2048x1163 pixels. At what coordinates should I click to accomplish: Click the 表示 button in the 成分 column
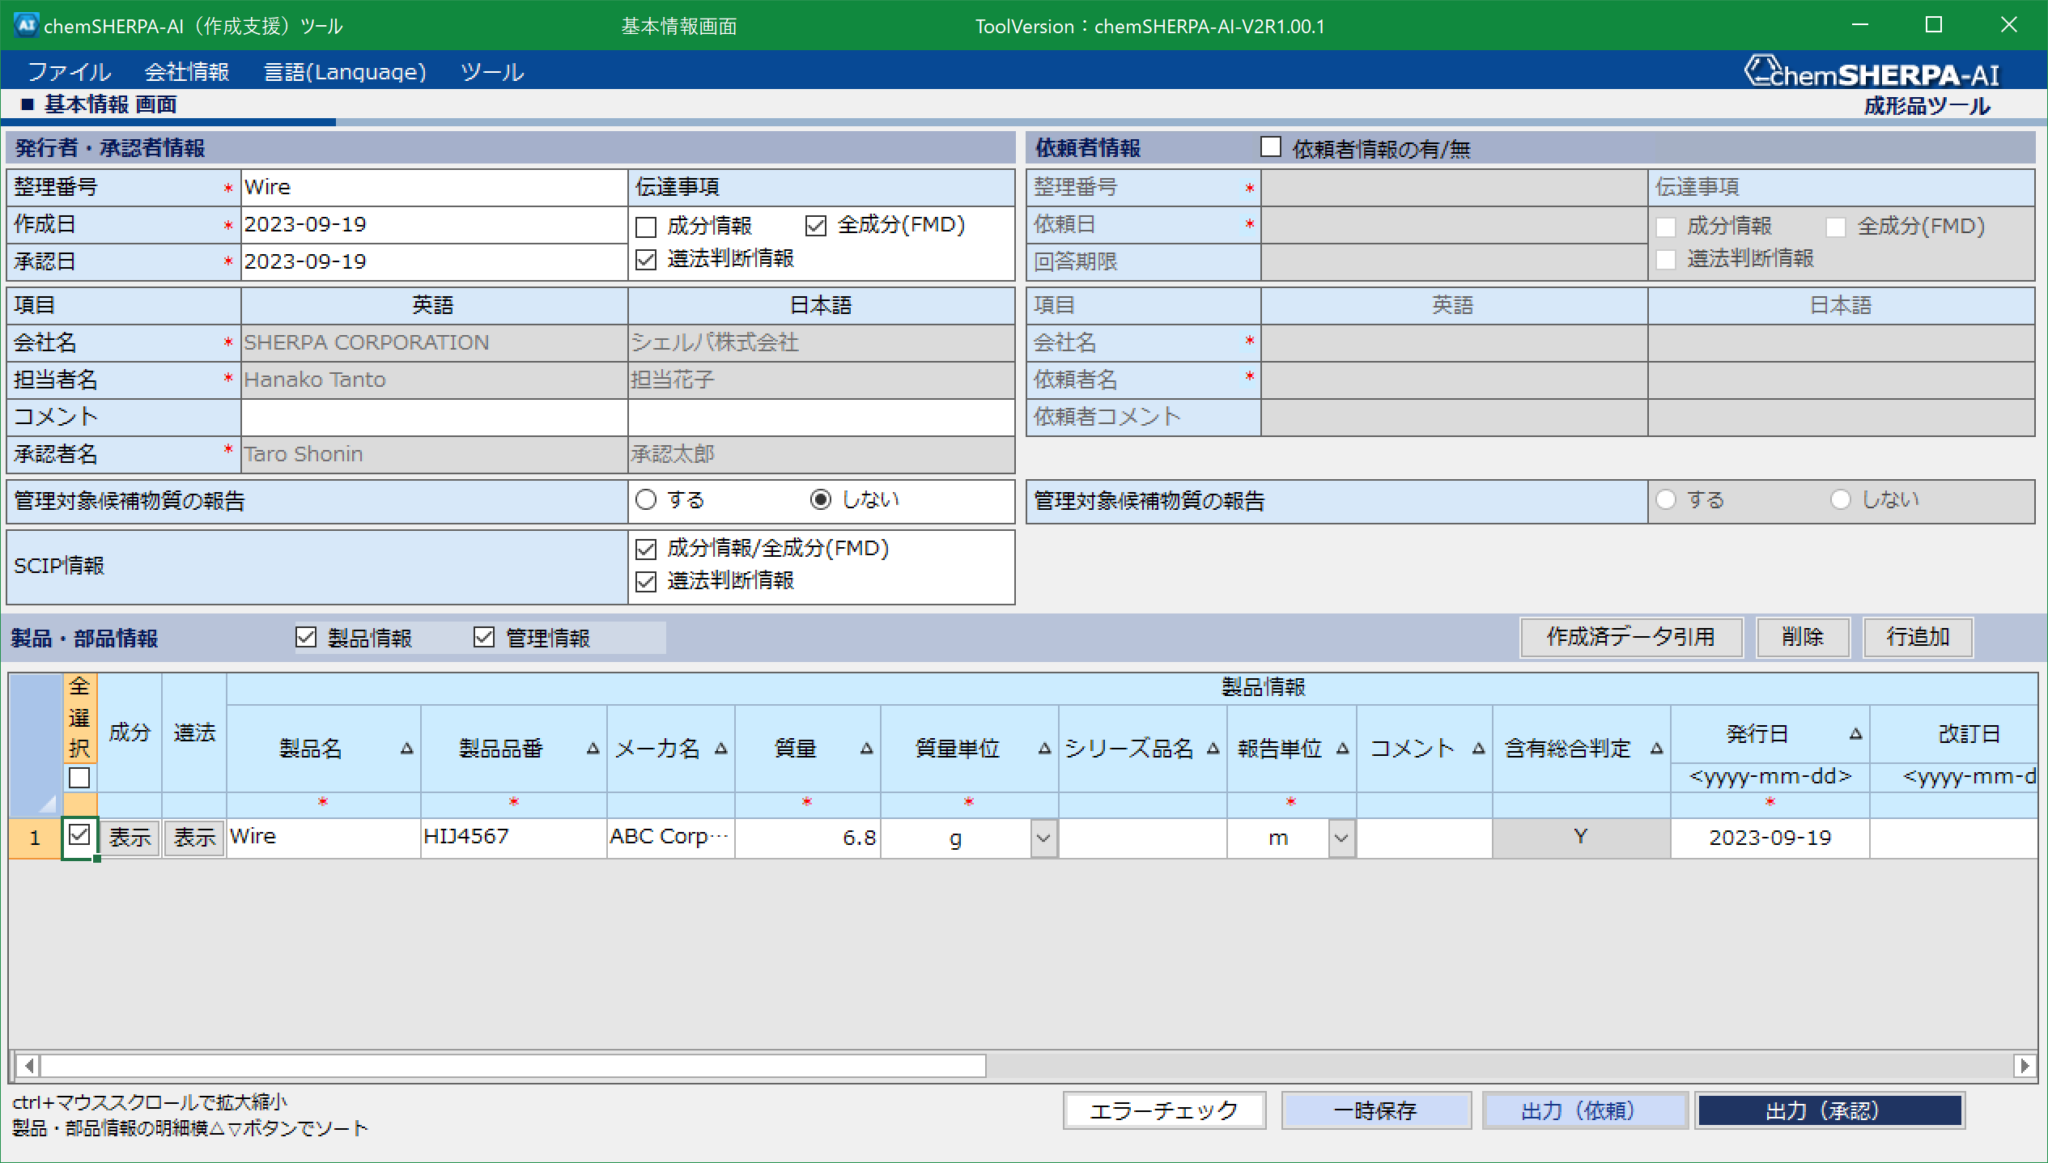[129, 838]
